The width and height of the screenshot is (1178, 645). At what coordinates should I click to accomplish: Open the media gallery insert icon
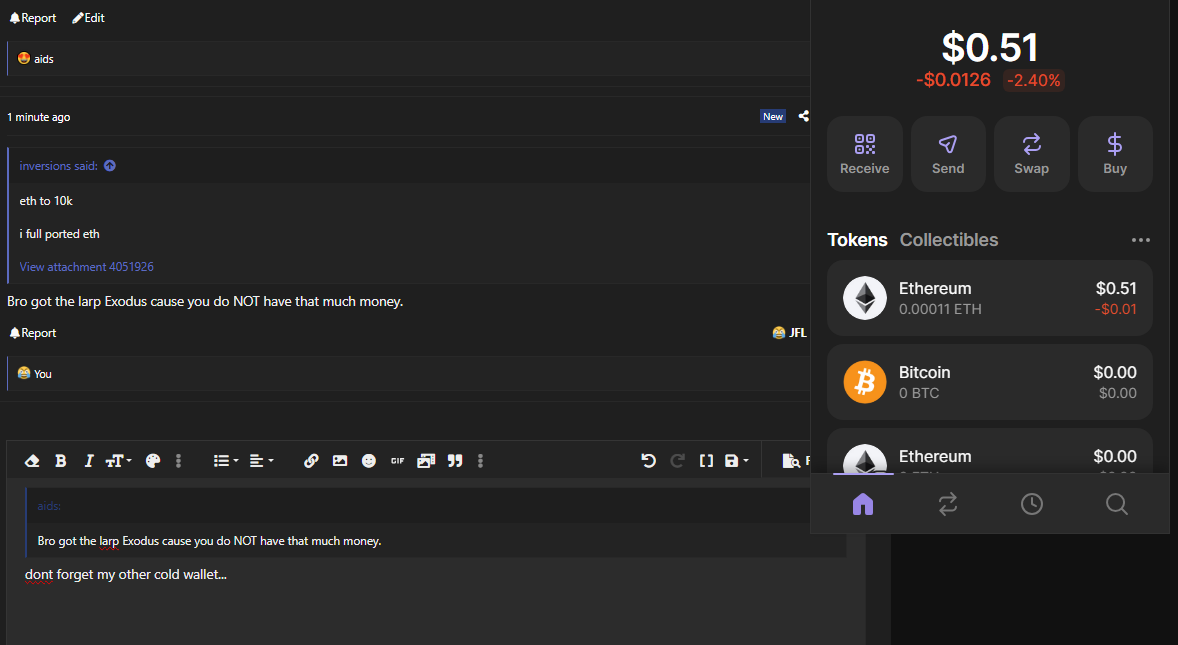point(426,460)
